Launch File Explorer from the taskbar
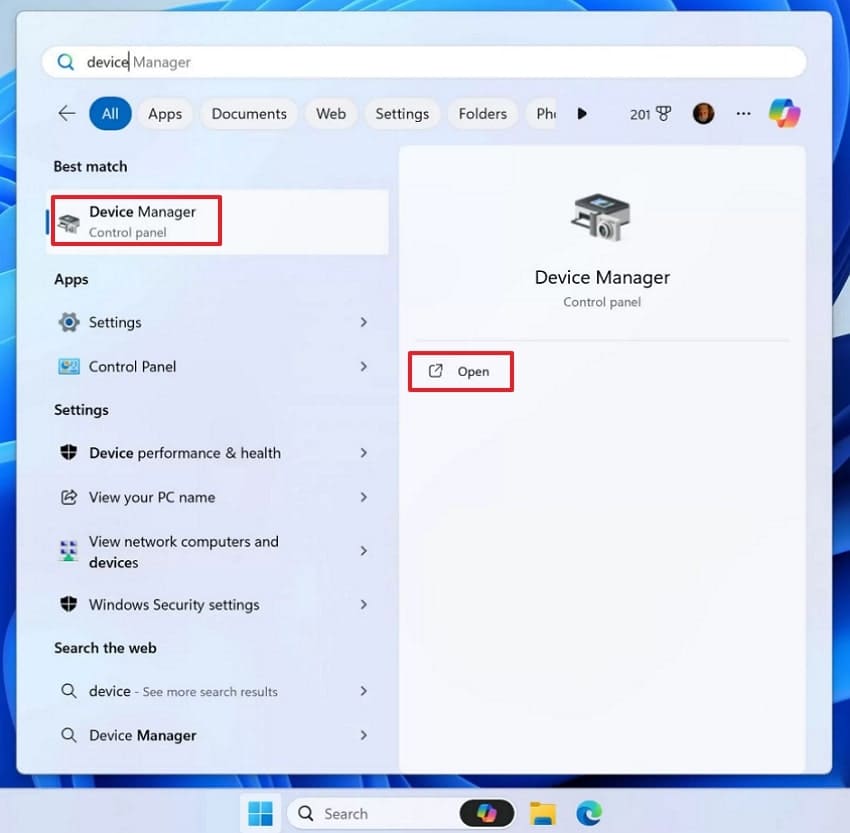This screenshot has width=850, height=833. pos(543,813)
